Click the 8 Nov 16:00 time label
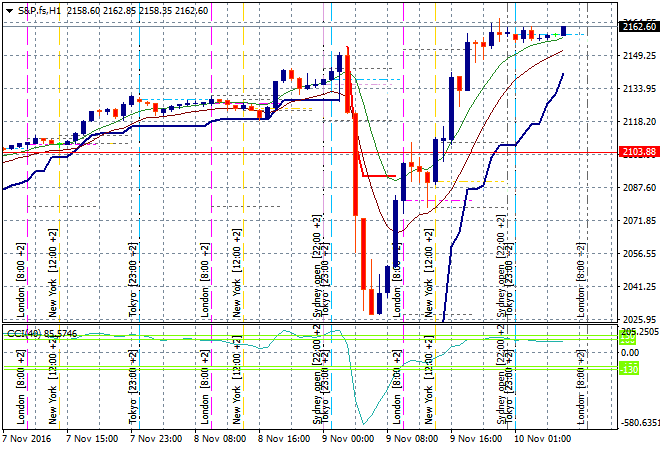Image resolution: width=660 pixels, height=450 pixels. pyautogui.click(x=284, y=439)
